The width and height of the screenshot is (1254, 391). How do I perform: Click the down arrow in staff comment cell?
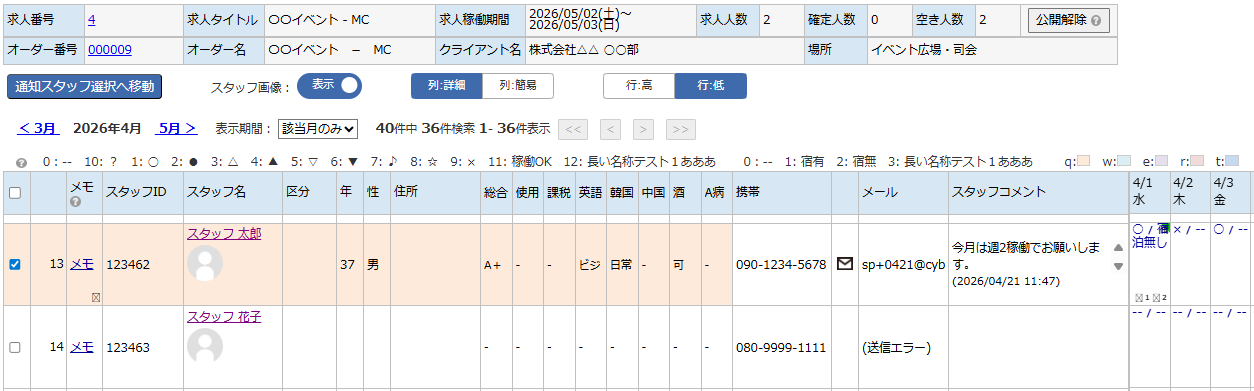[x=1118, y=266]
